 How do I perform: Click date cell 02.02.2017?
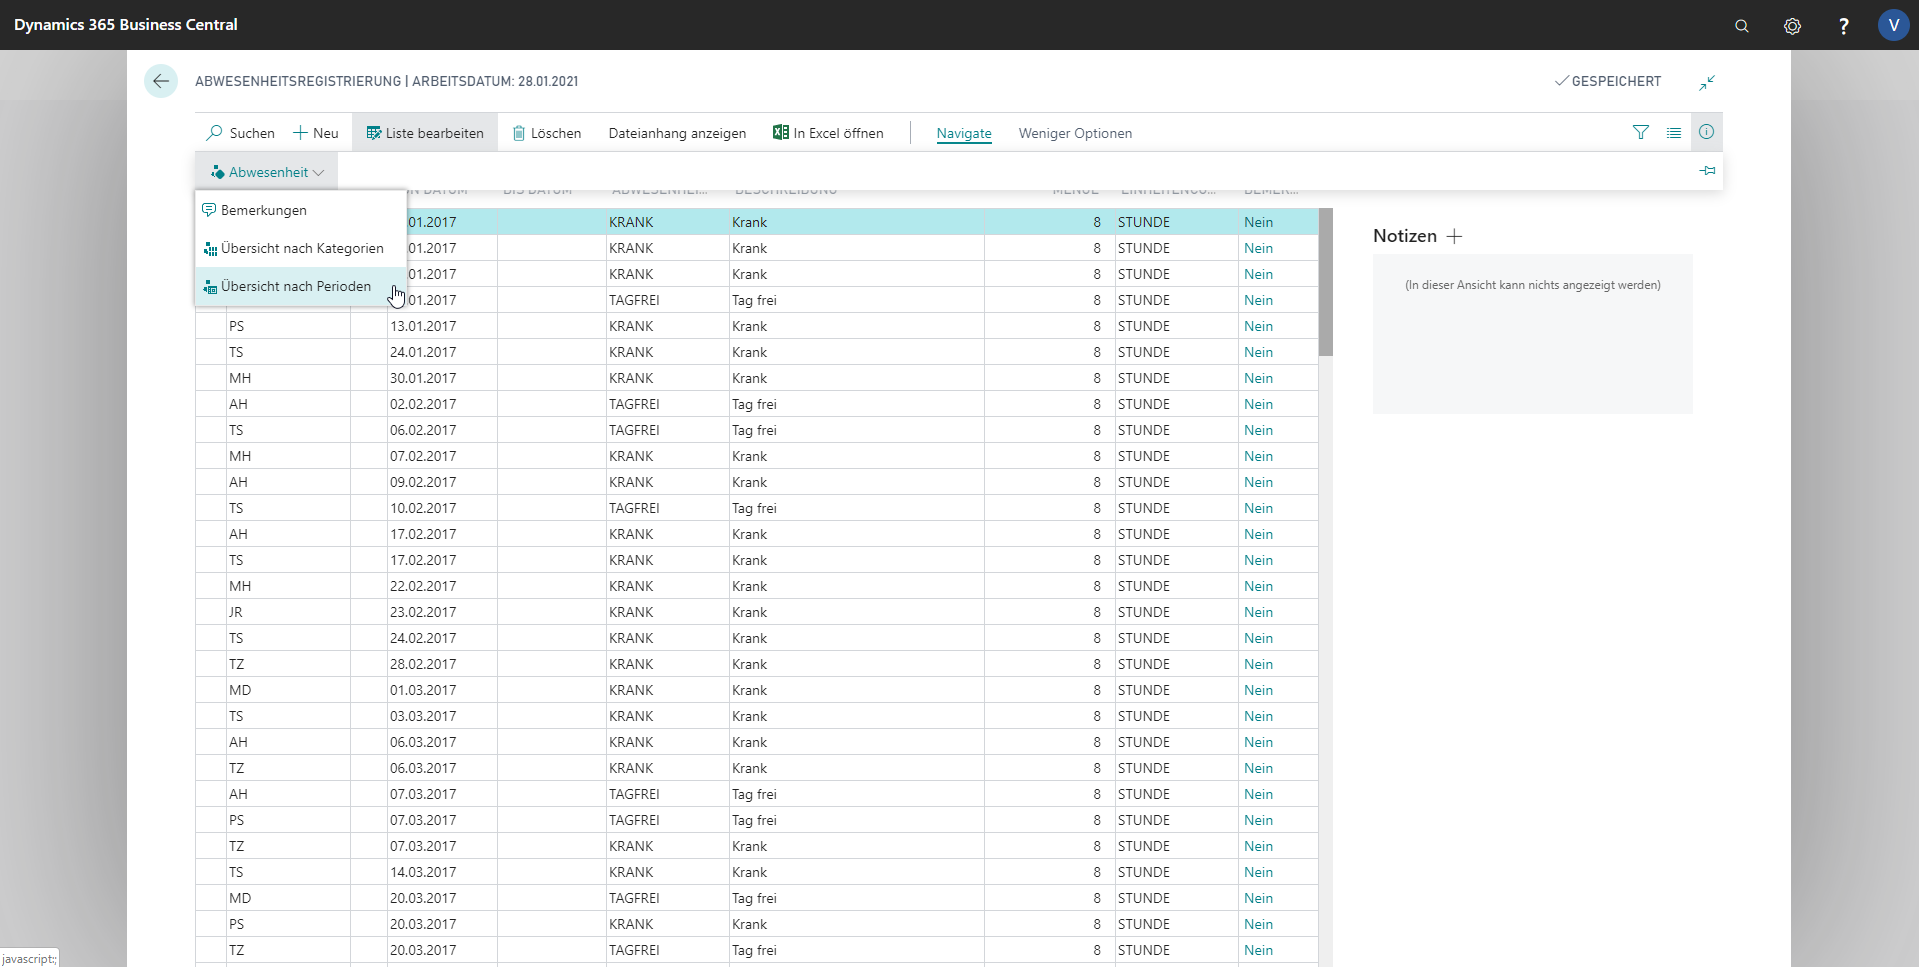(442, 404)
